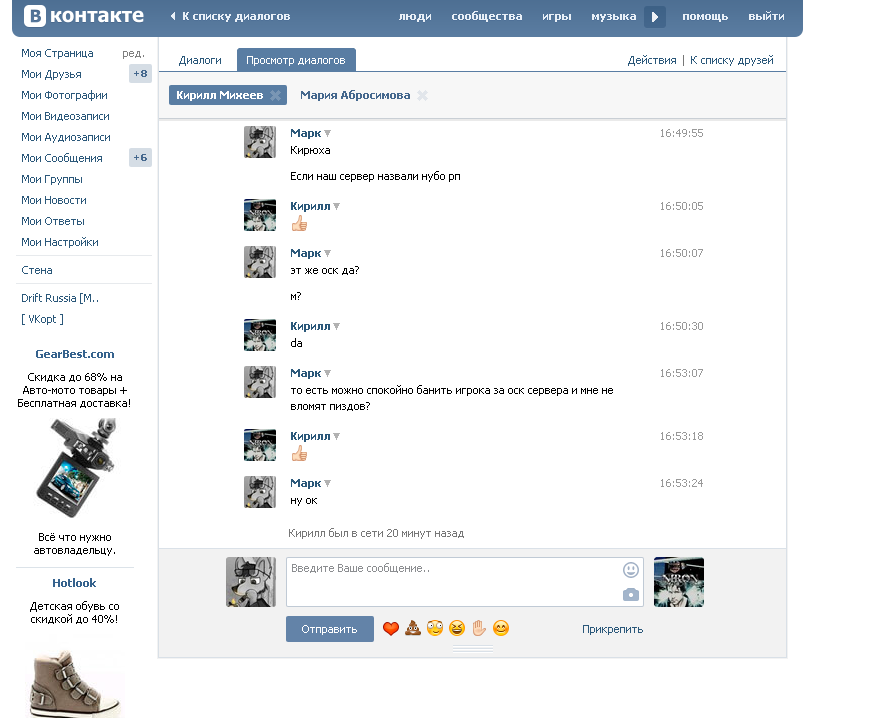The image size is (876, 718).
Task: Open Мои Сообщения in sidebar
Action: (62, 158)
